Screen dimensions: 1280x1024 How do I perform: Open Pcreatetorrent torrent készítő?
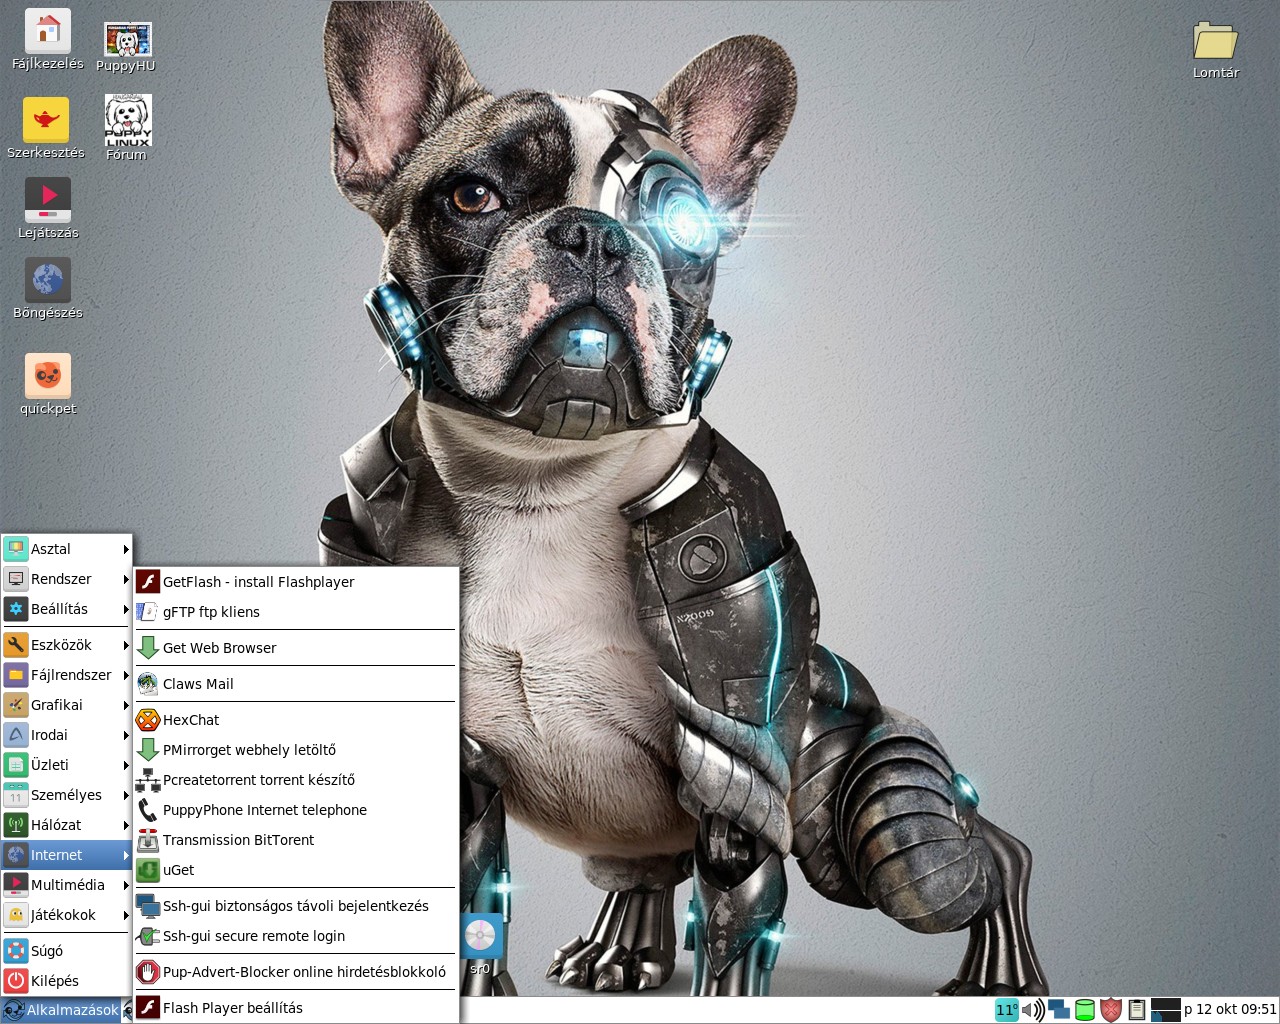tap(297, 780)
